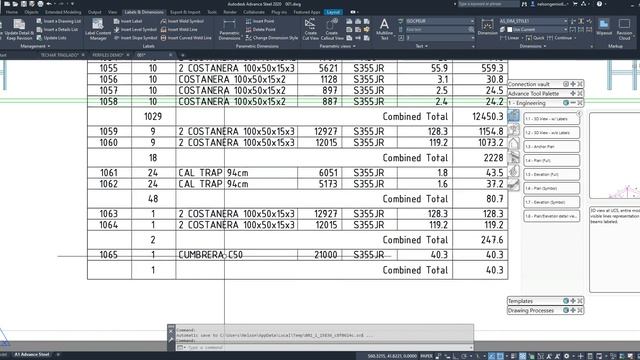Select first category icon in Engineering palette
Viewport: 640px width, 360px height.
513,116
